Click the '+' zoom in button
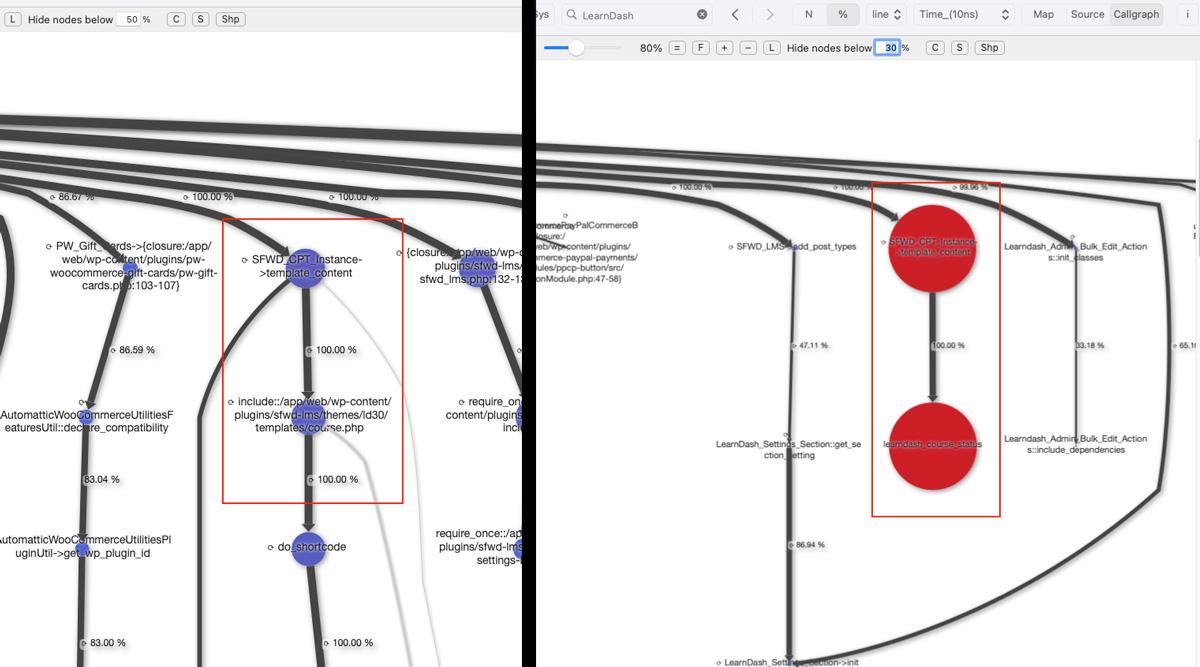 tap(724, 48)
